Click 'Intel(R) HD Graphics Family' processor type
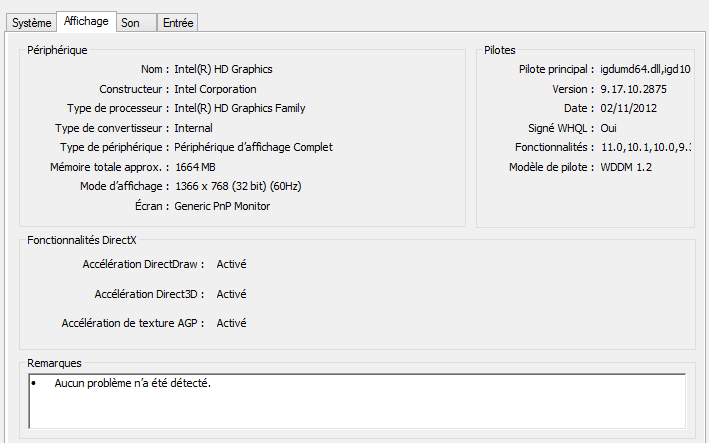 point(240,108)
